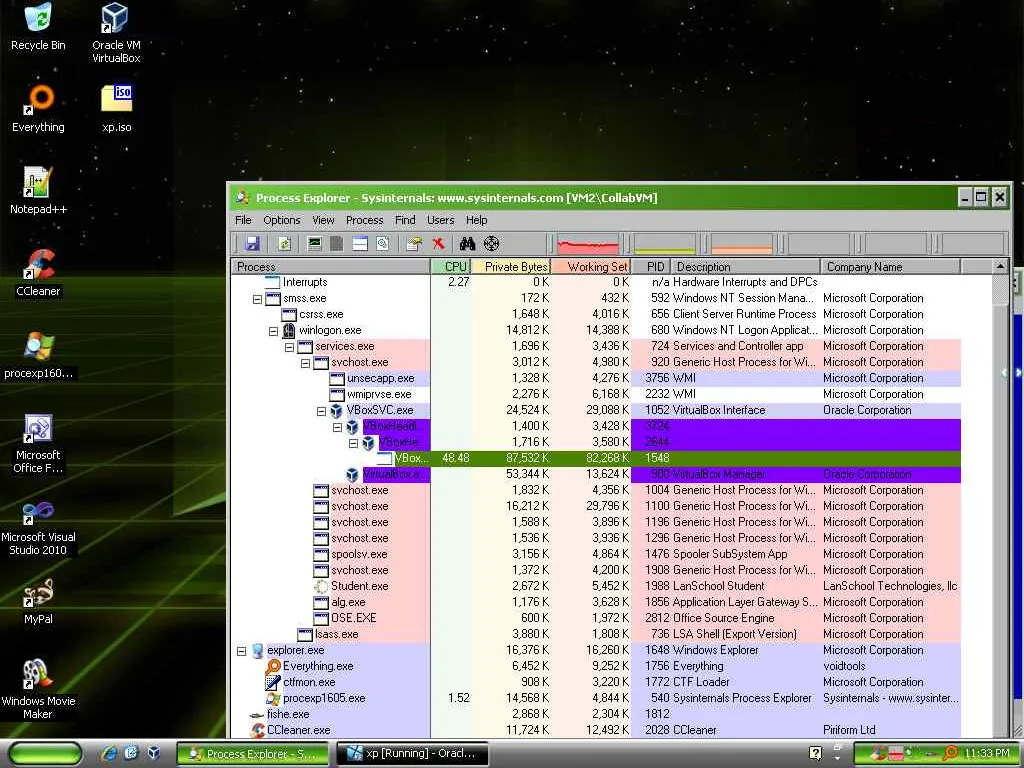Screen dimensions: 1024x768
Task: Click the DLL/handle view toolbar icon
Action: 383,244
